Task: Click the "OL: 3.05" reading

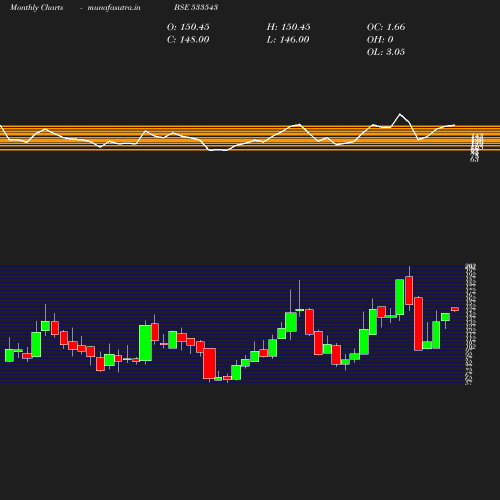Action: pyautogui.click(x=386, y=52)
